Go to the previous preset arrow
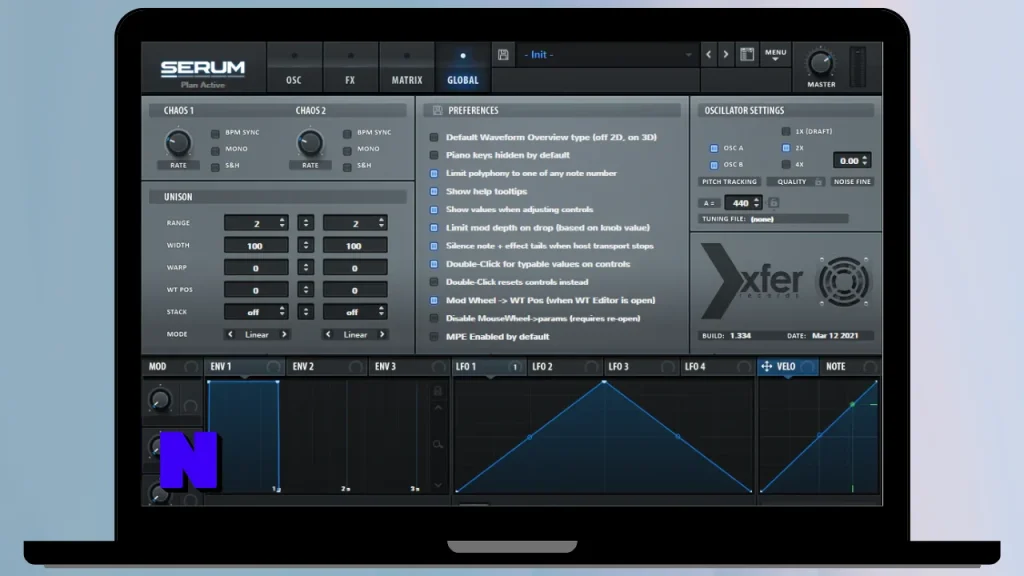 709,55
